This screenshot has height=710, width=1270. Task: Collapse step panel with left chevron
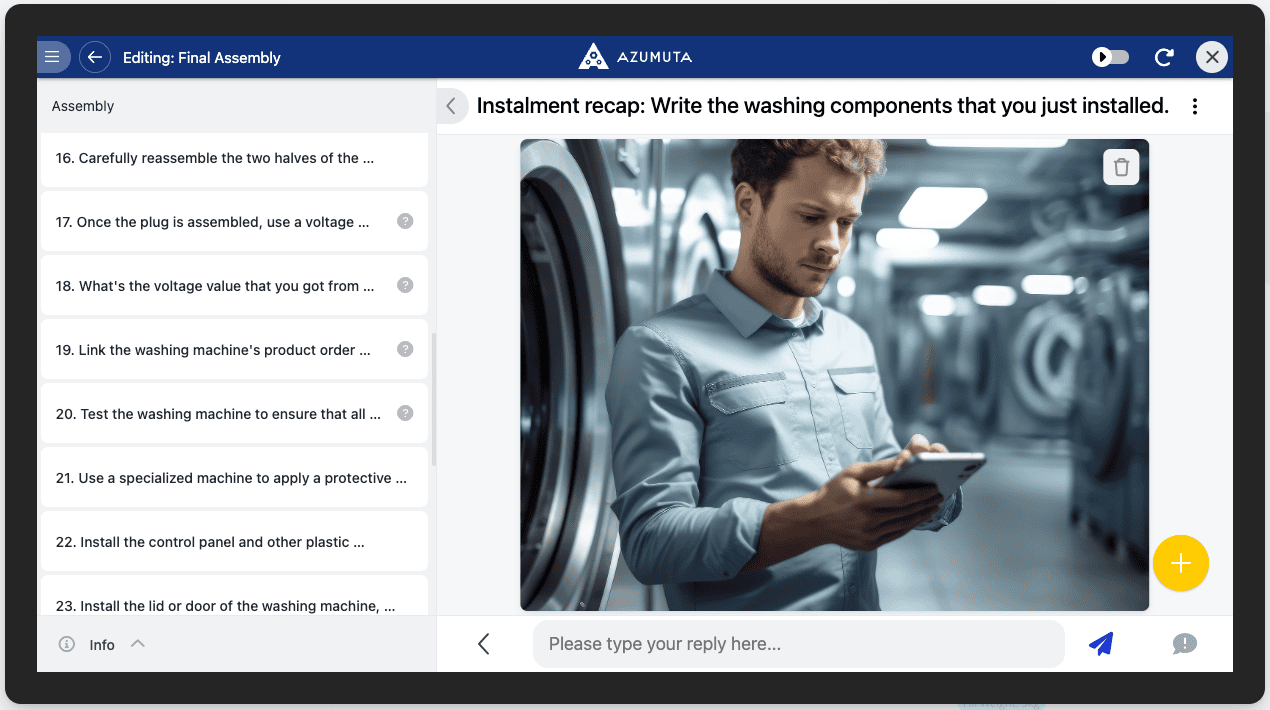451,106
